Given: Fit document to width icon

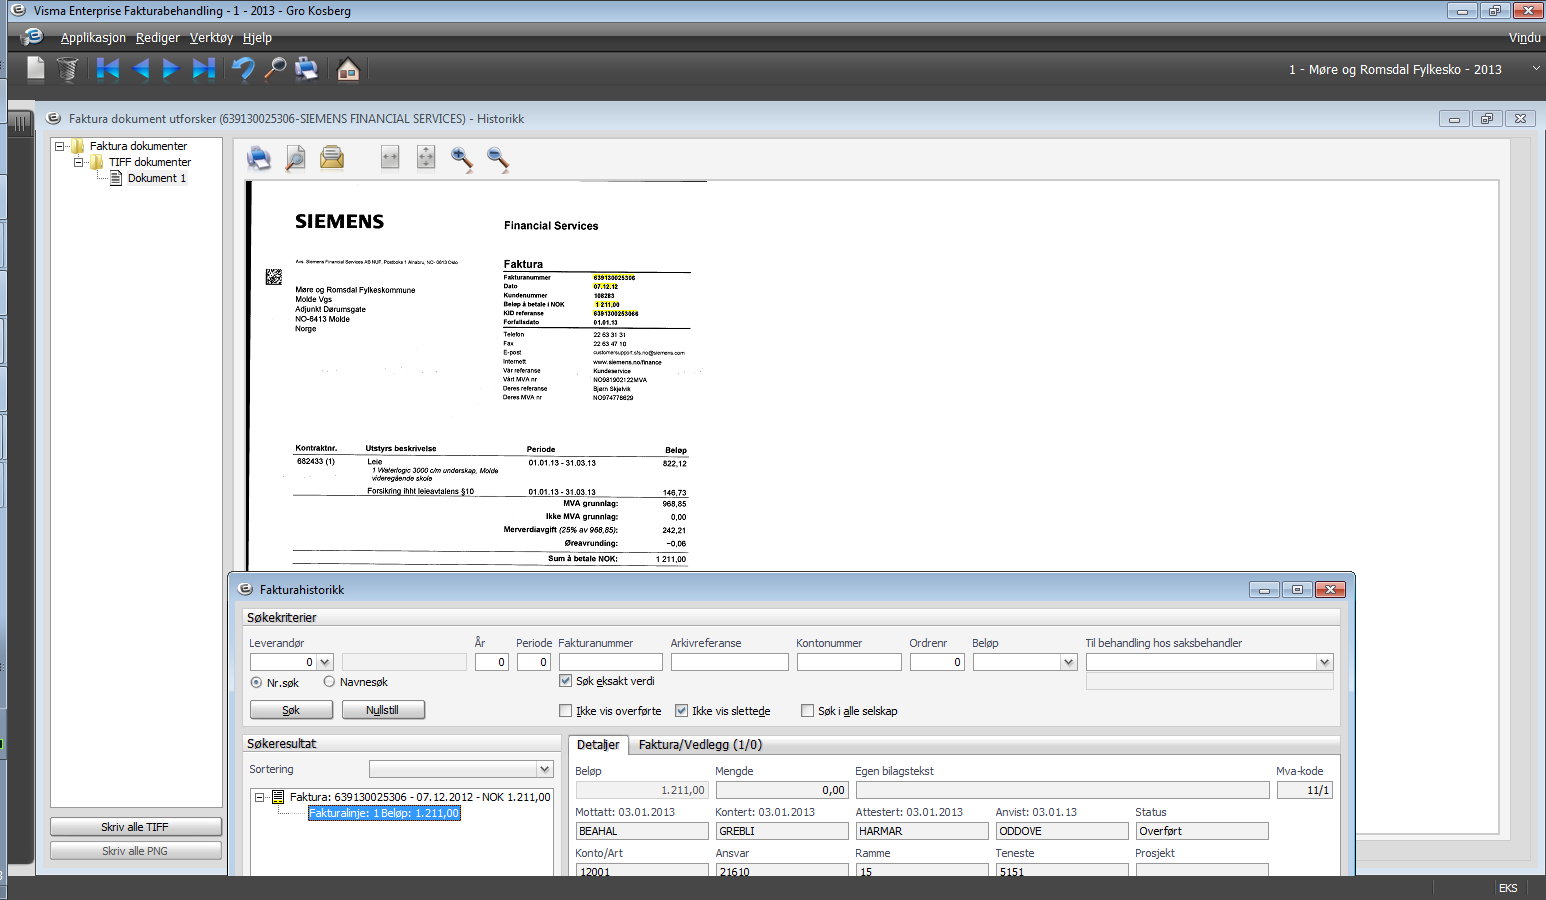Looking at the screenshot, I should tap(390, 157).
